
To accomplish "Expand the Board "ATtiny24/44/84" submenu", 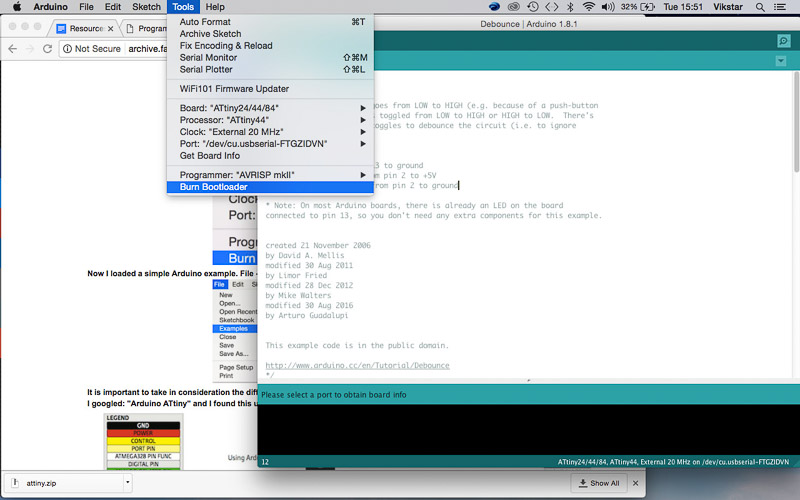I will click(270, 108).
